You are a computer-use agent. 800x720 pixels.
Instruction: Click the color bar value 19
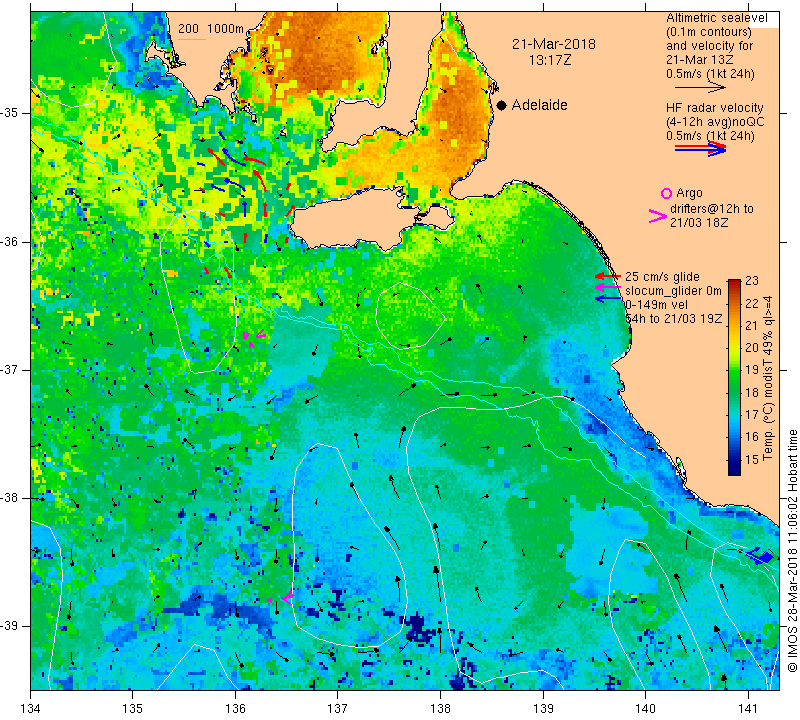752,369
